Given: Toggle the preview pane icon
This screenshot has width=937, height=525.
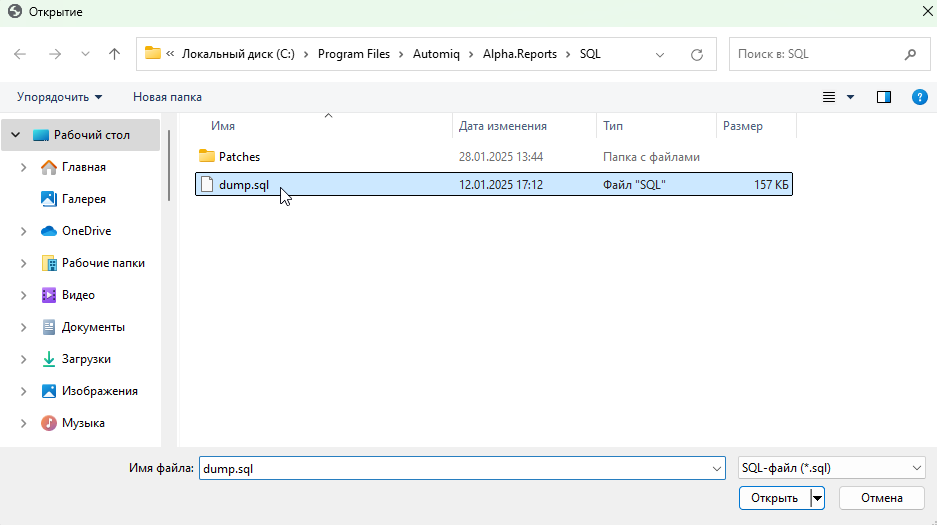Looking at the screenshot, I should click(883, 97).
